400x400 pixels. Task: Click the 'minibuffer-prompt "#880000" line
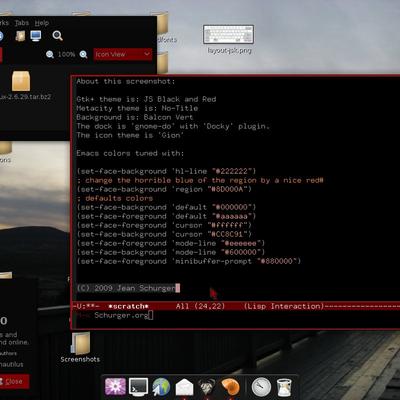(x=189, y=261)
